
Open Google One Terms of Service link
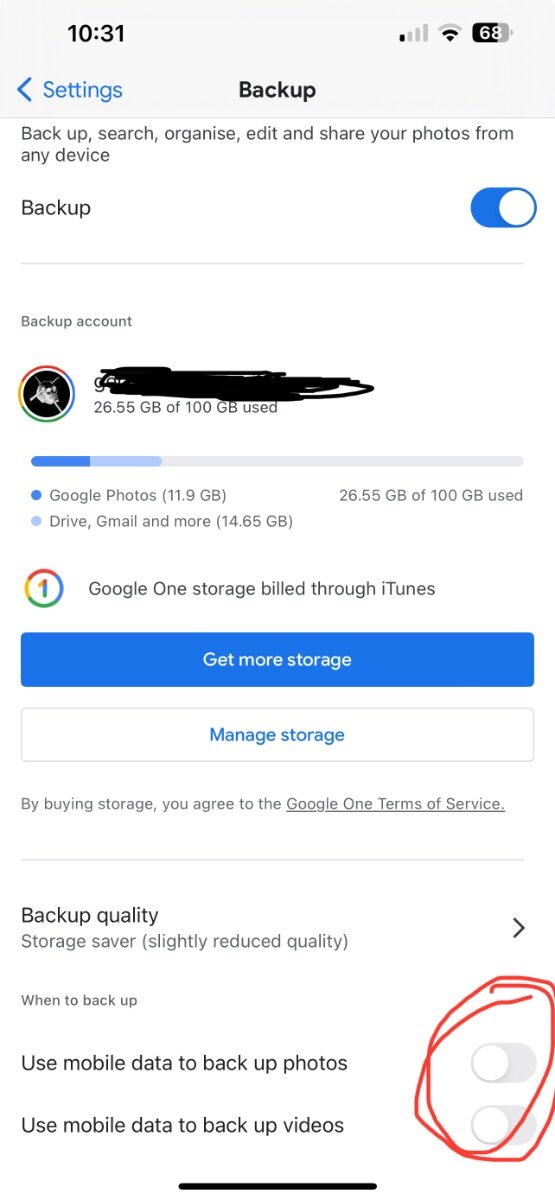395,804
